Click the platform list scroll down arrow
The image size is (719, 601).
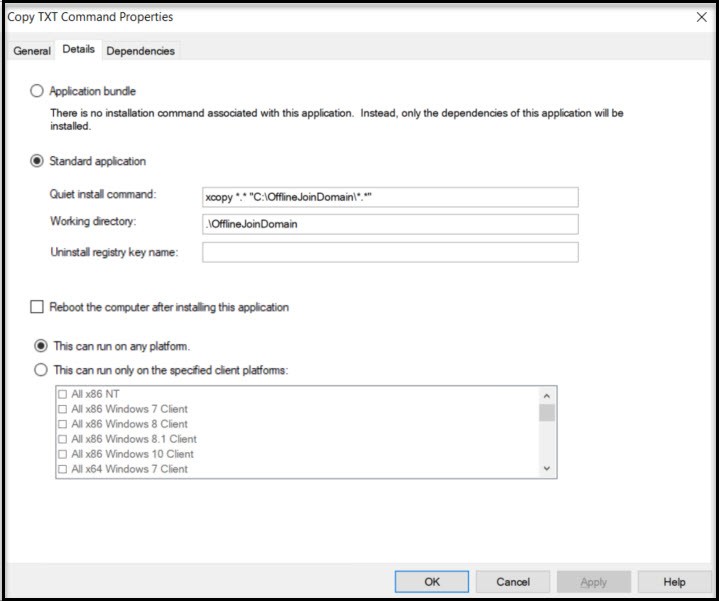coord(547,468)
